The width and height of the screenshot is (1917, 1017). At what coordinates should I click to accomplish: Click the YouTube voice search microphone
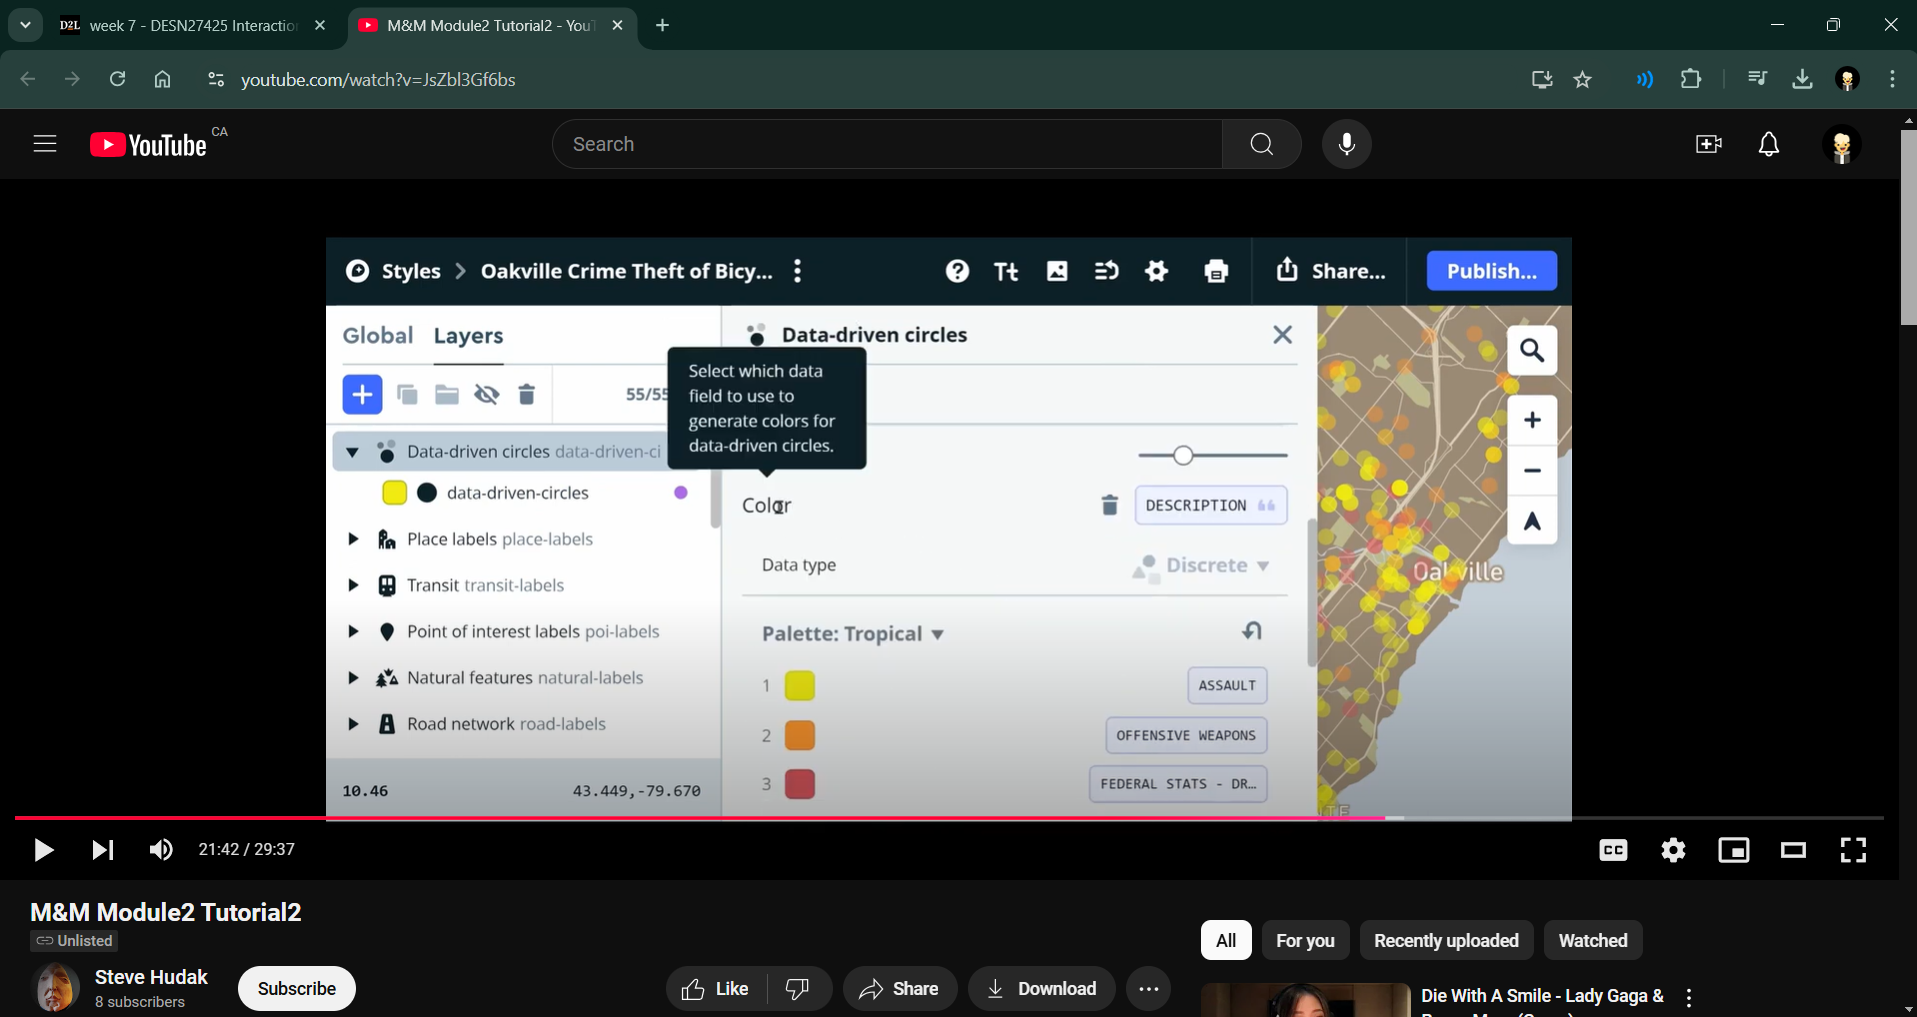(x=1346, y=144)
